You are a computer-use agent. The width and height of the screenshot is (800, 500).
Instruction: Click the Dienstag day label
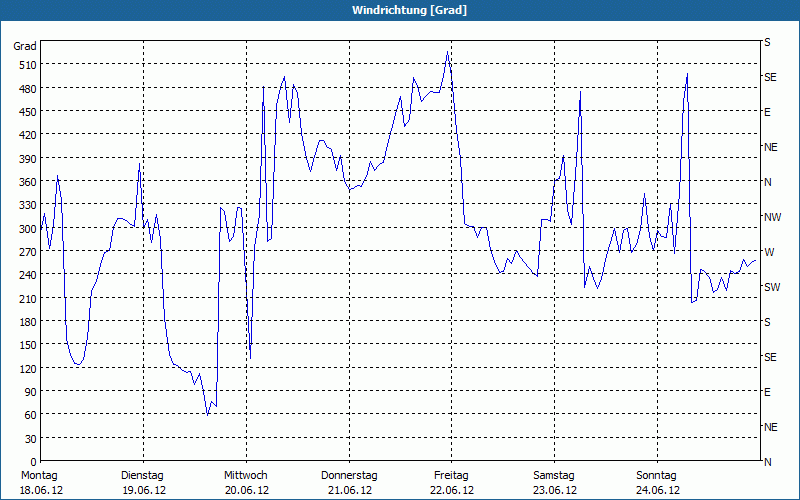pos(142,476)
